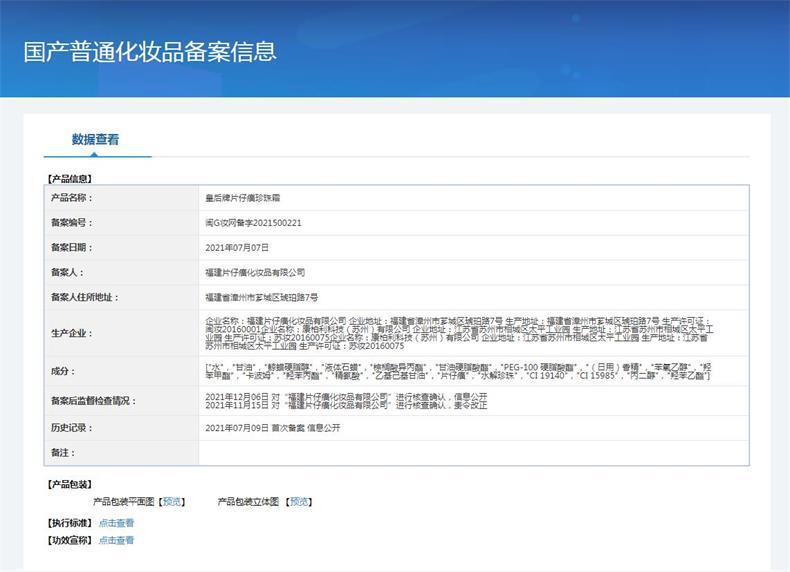Open 点击查看 link beside 功效宣称
790x572 pixels.
pyautogui.click(x=116, y=540)
